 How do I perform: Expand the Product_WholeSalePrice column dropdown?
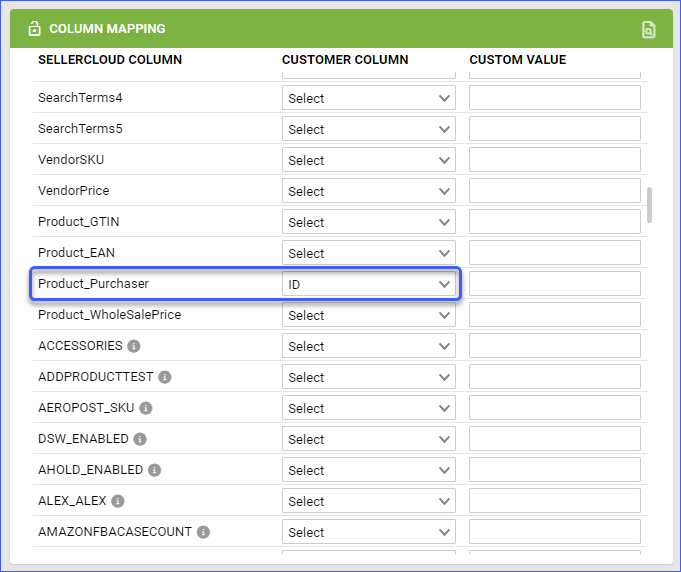(368, 315)
